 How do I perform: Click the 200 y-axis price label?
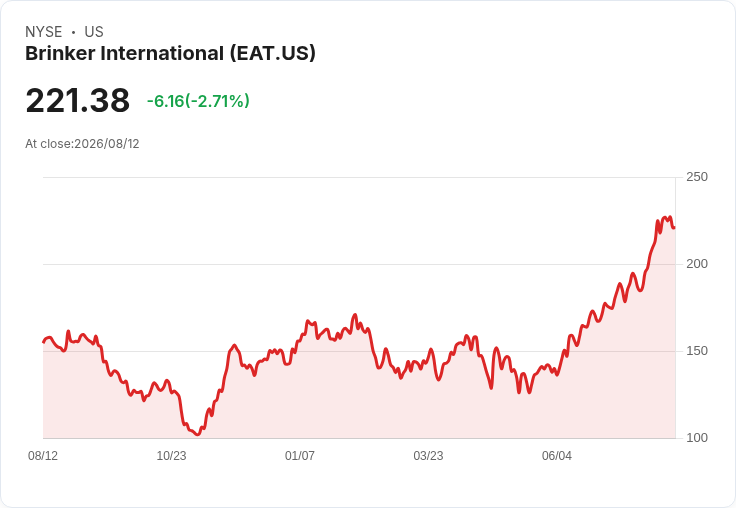click(697, 264)
